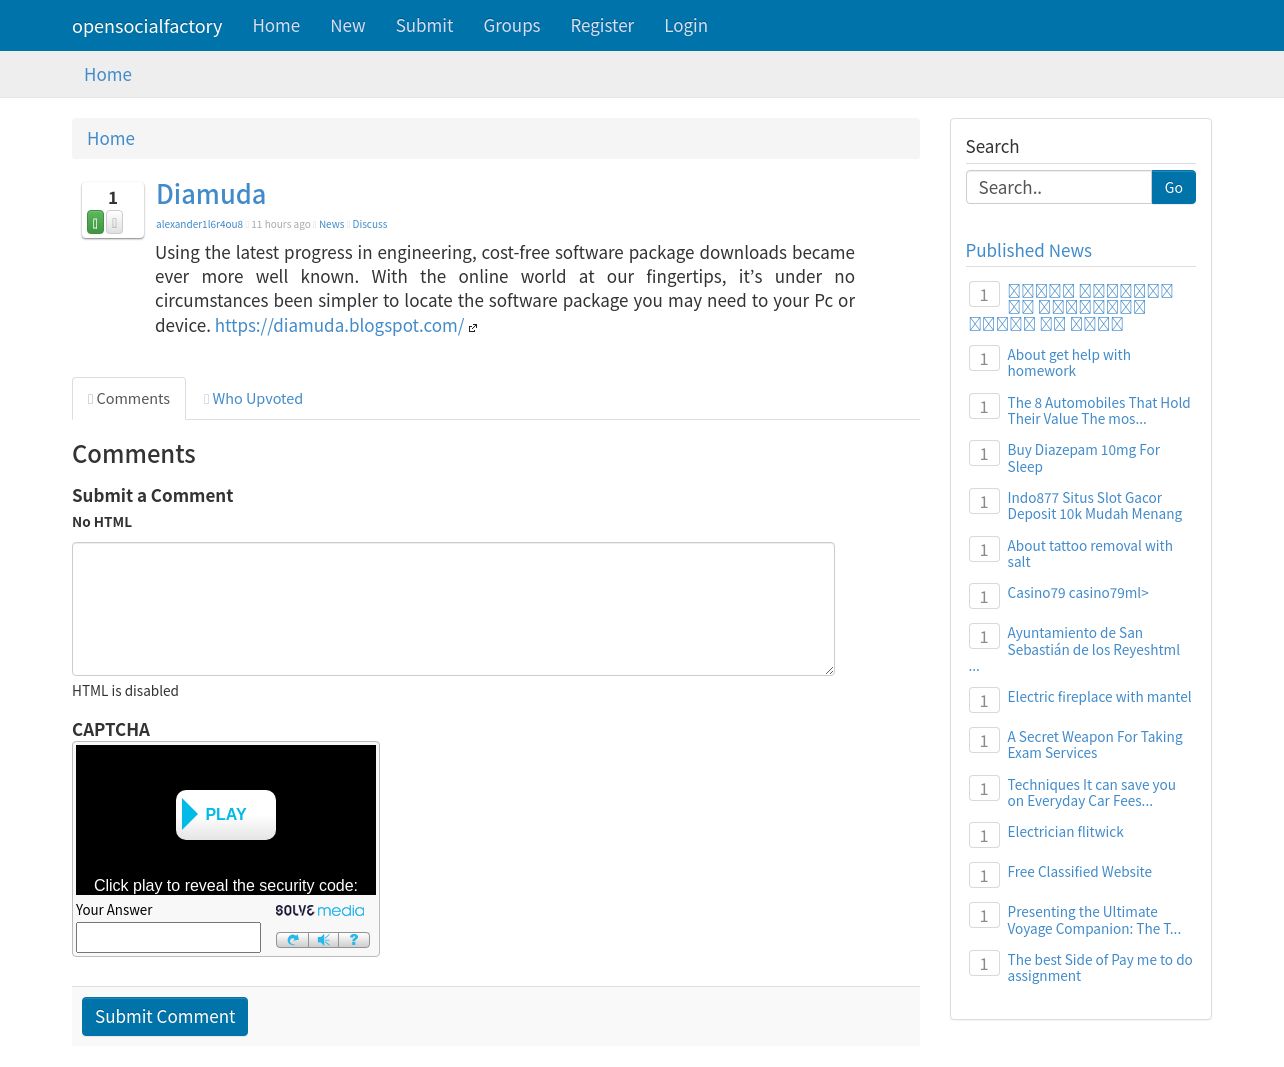Click the green upvote icon for Diamuda

click(95, 222)
